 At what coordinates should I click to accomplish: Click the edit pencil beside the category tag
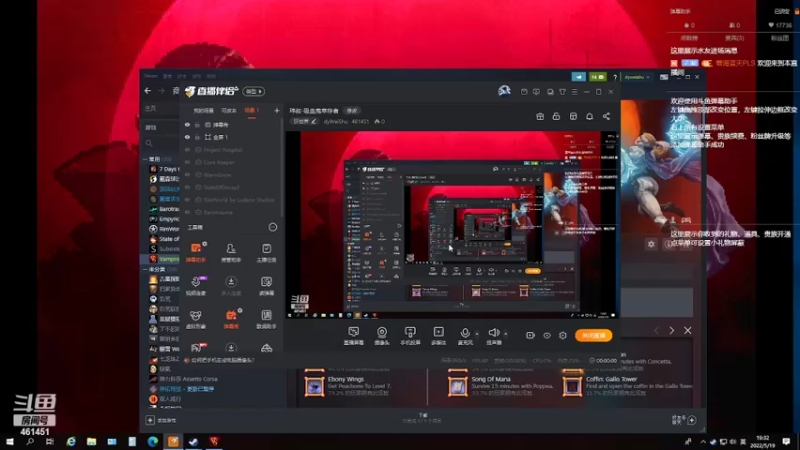click(x=313, y=121)
